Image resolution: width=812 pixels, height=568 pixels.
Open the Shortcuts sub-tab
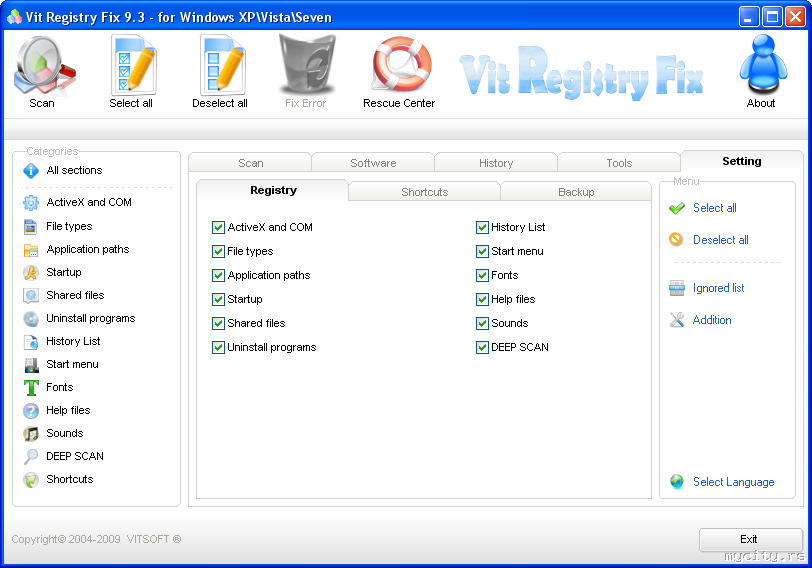tap(424, 192)
